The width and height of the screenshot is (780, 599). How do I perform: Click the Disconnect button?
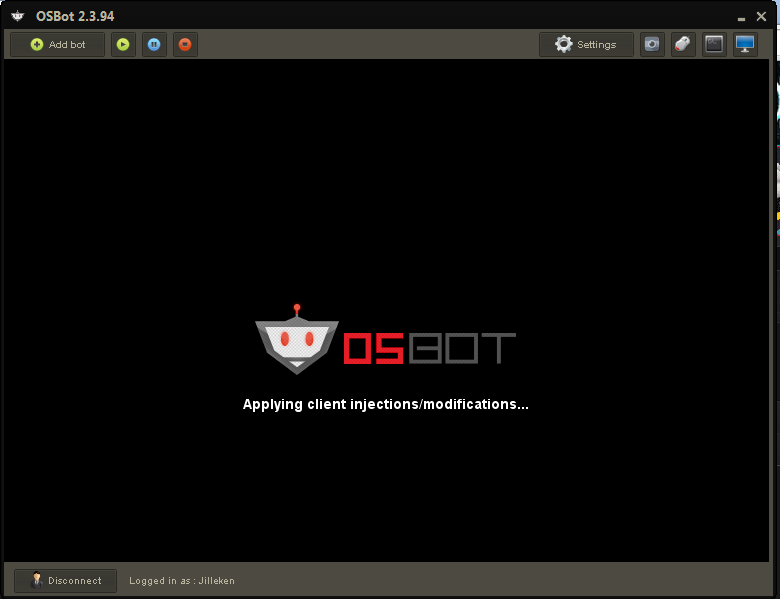tap(66, 581)
